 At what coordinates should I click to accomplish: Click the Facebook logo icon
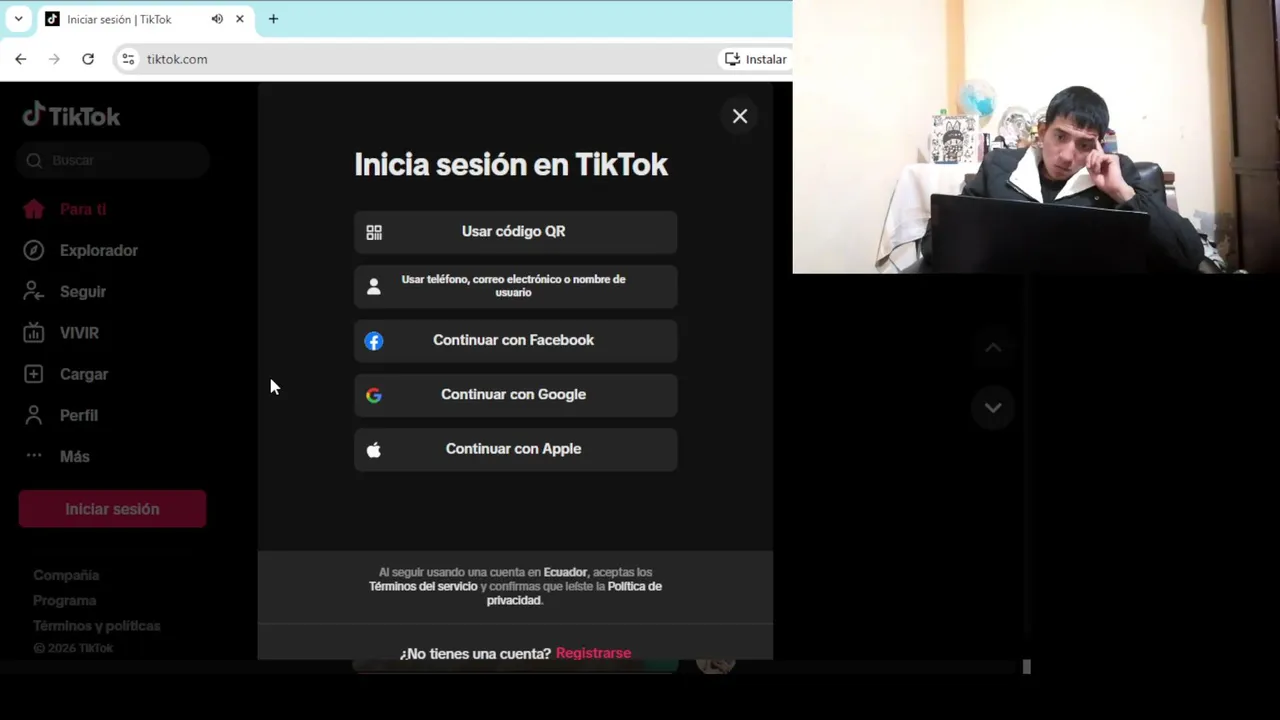point(374,341)
